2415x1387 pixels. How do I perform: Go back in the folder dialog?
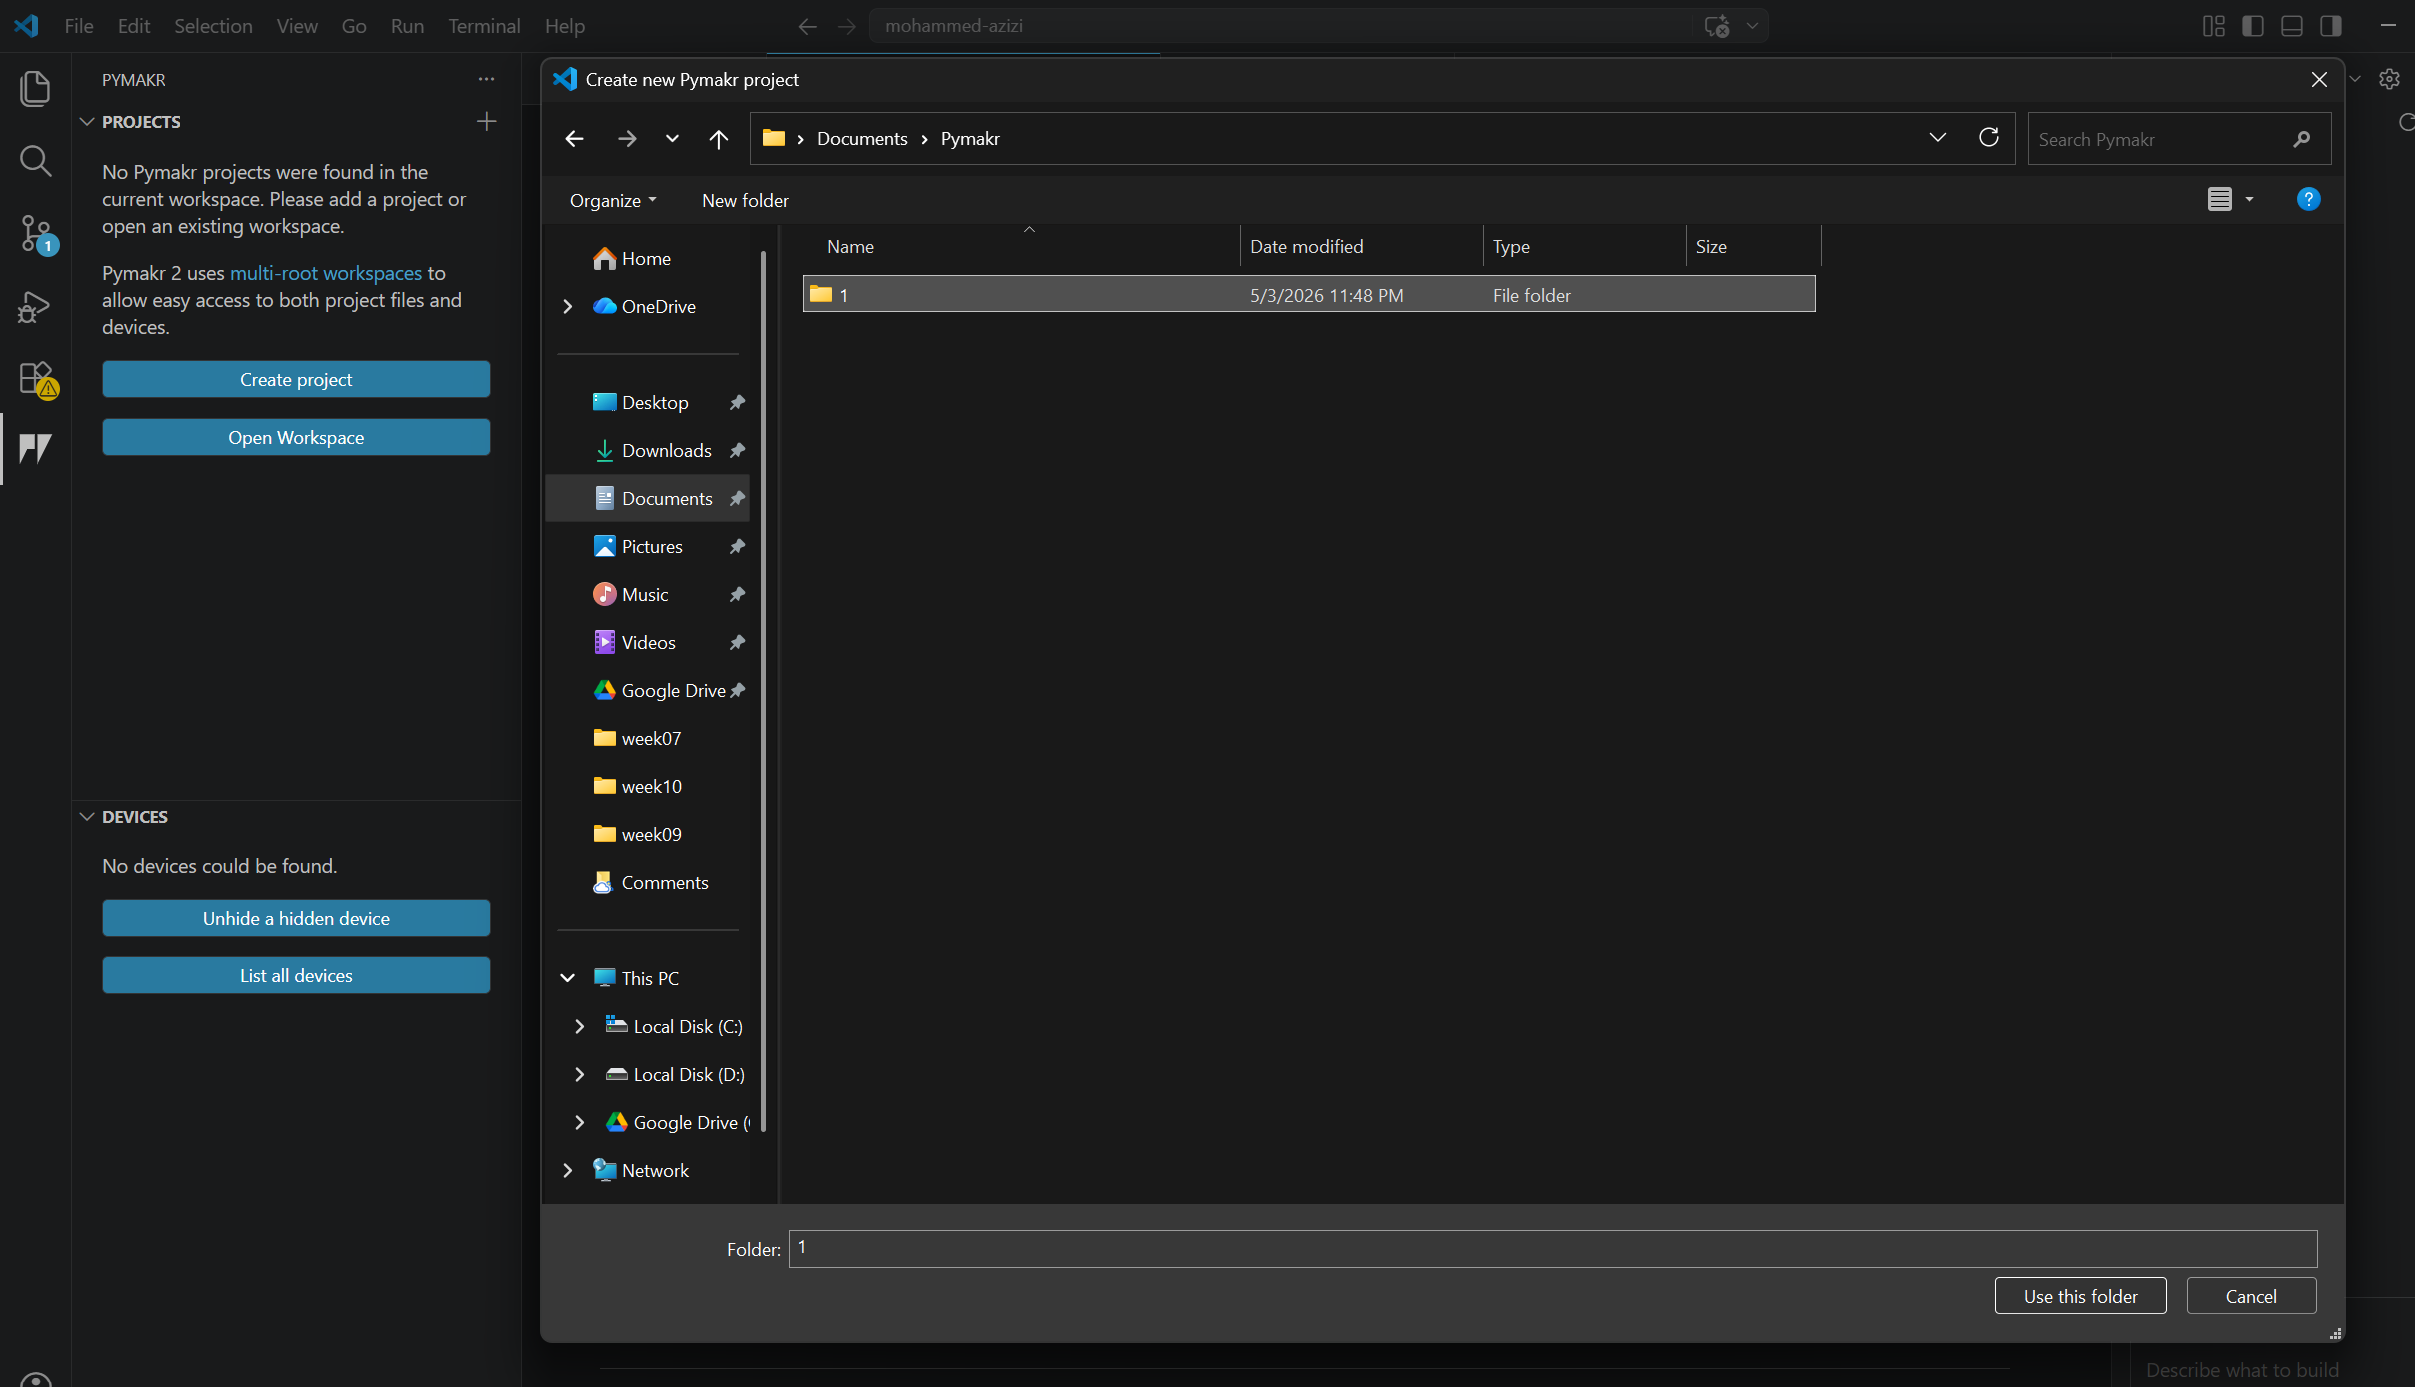pos(574,139)
